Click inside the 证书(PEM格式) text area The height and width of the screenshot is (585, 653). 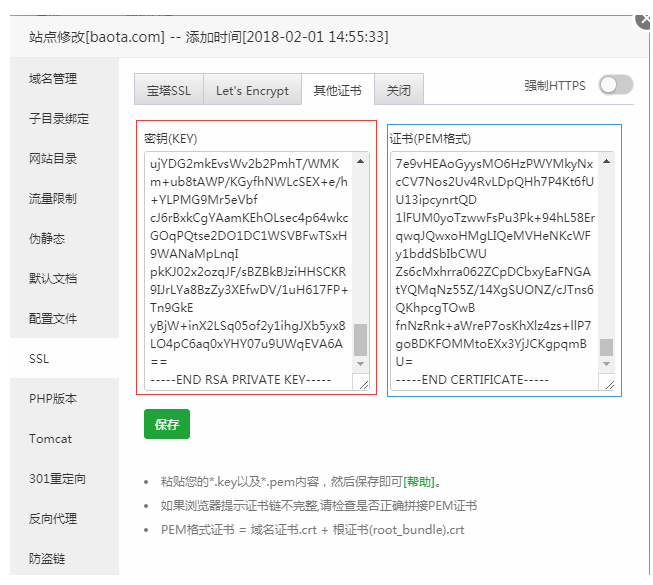pos(494,260)
